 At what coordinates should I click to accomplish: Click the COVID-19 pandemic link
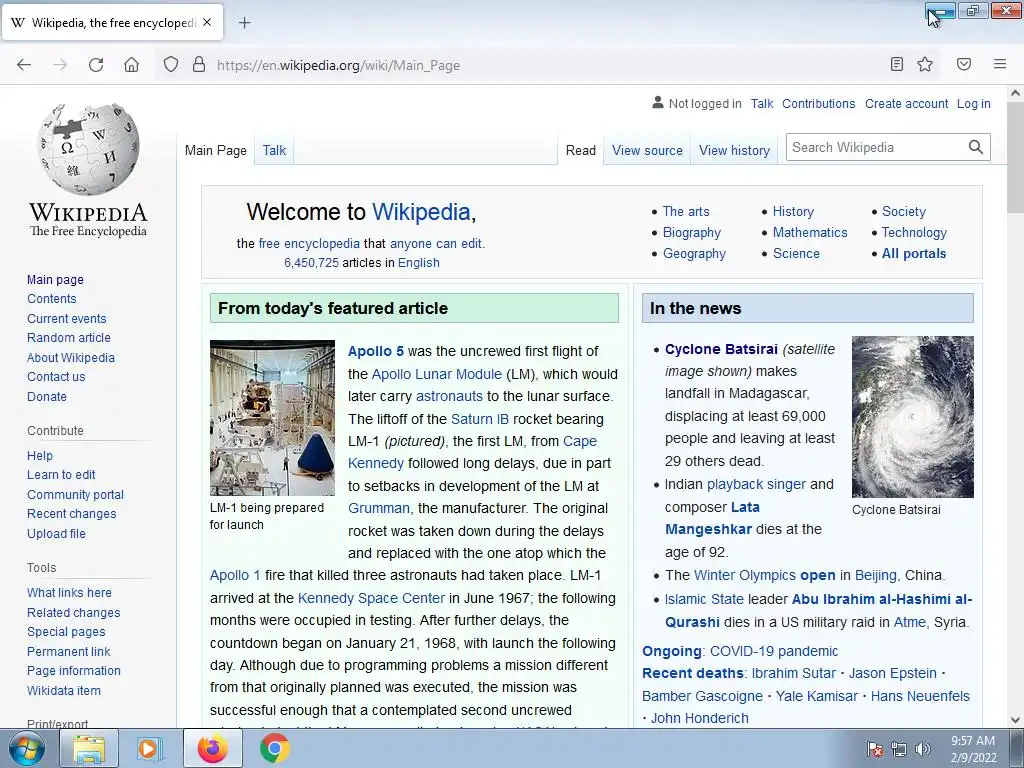pyautogui.click(x=774, y=651)
